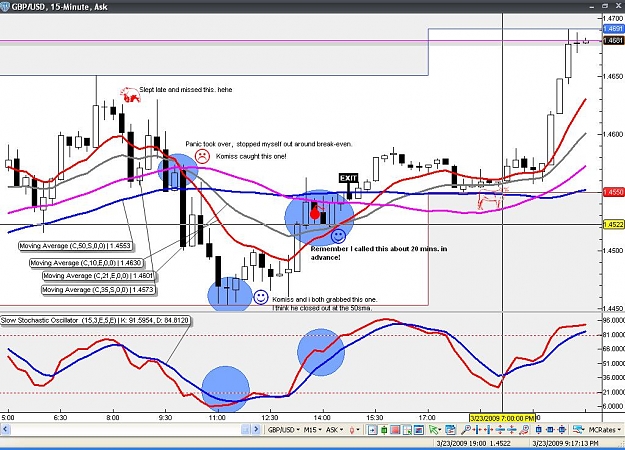Screen dimensions: 625x450
Task: Open the GBP/USD symbol dropdown
Action: 284,430
